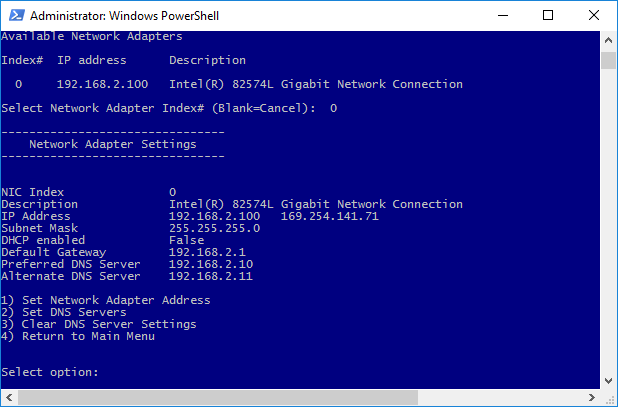618x407 pixels.
Task: Click the vertical scrollbar thumb
Action: tap(609, 61)
